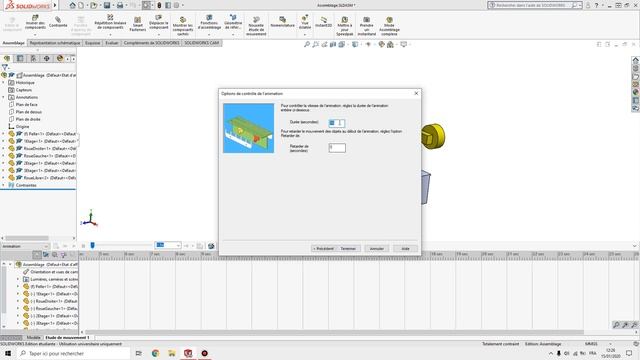Click the New document icon
640x360 pixels.
(x=81, y=5)
